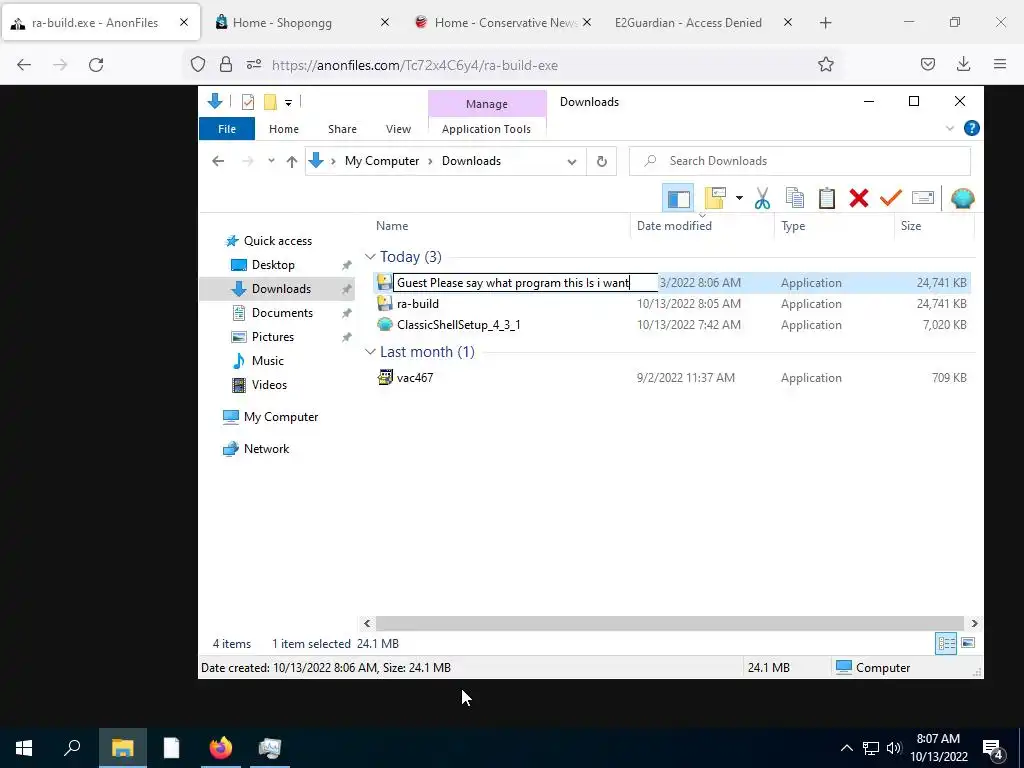The image size is (1024, 768).
Task: Click the Explorer Help question mark icon
Action: [971, 128]
